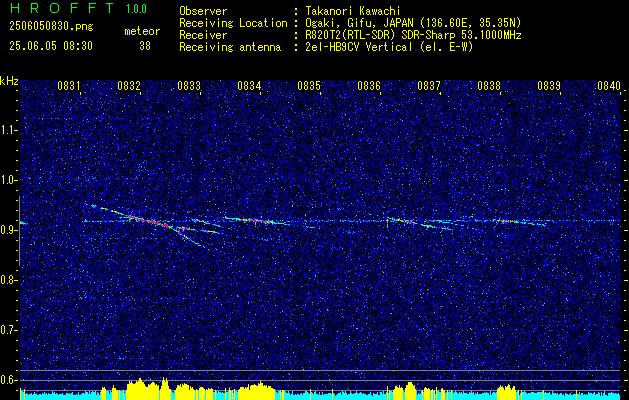Click the meteor echo trace near 0834
Screen dimensions: 629x400
(x=257, y=221)
